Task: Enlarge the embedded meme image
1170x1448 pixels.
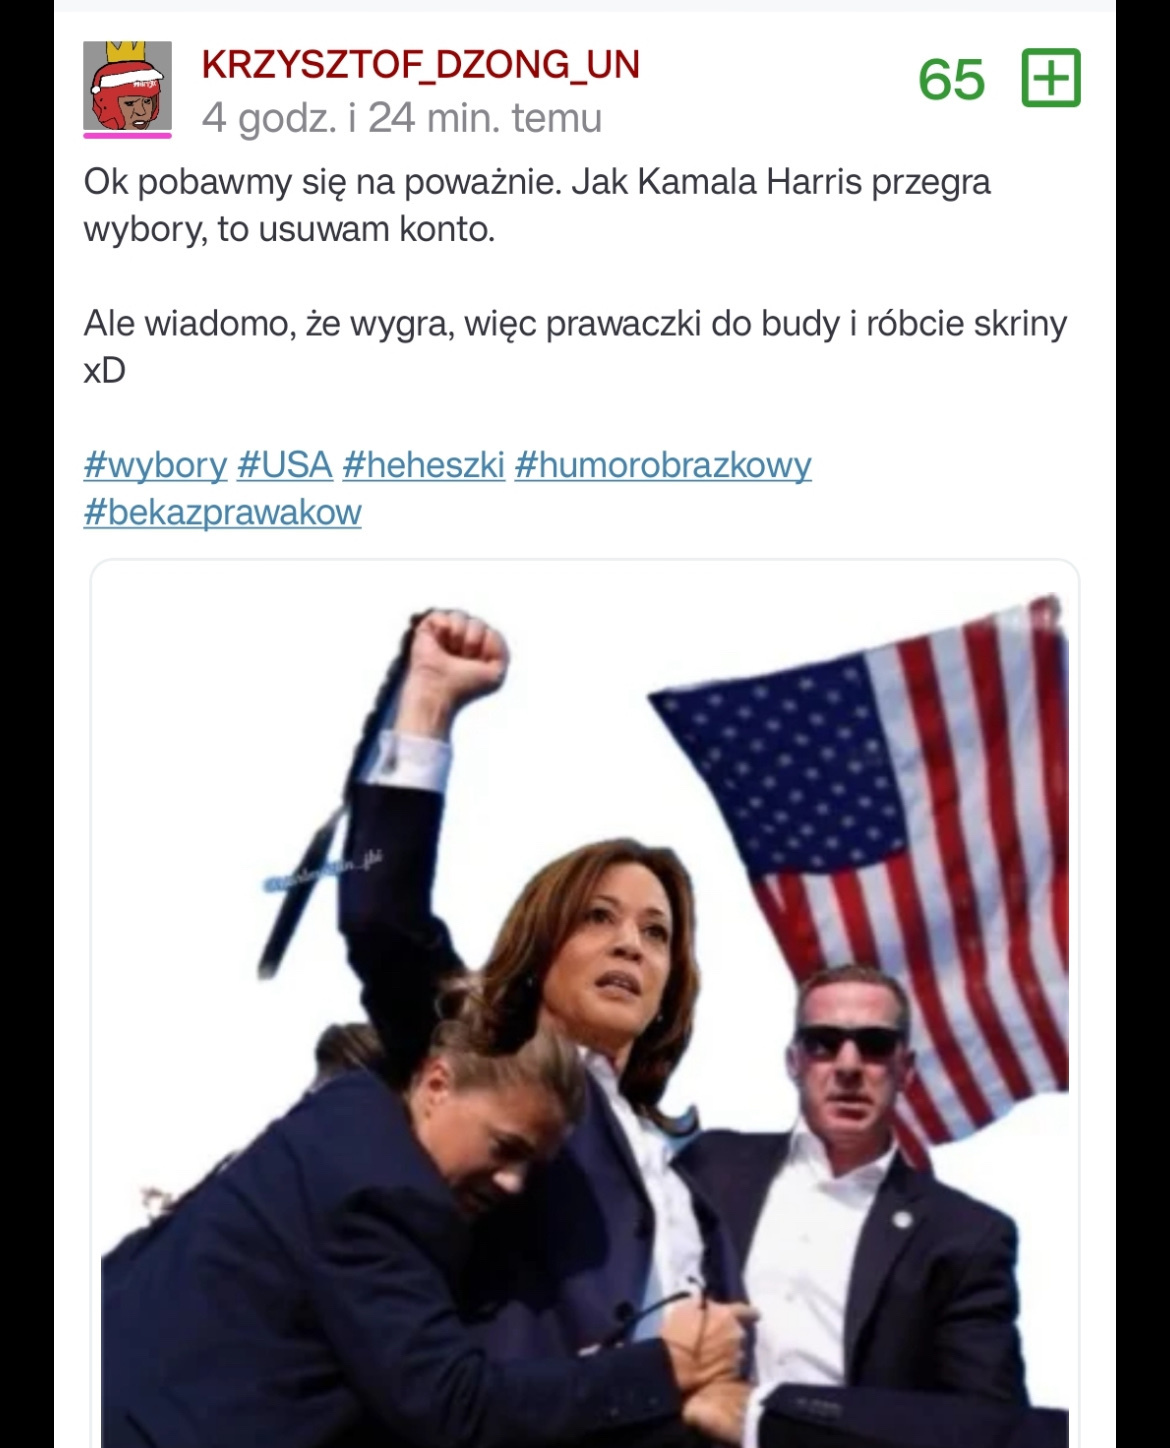Action: point(585,1005)
